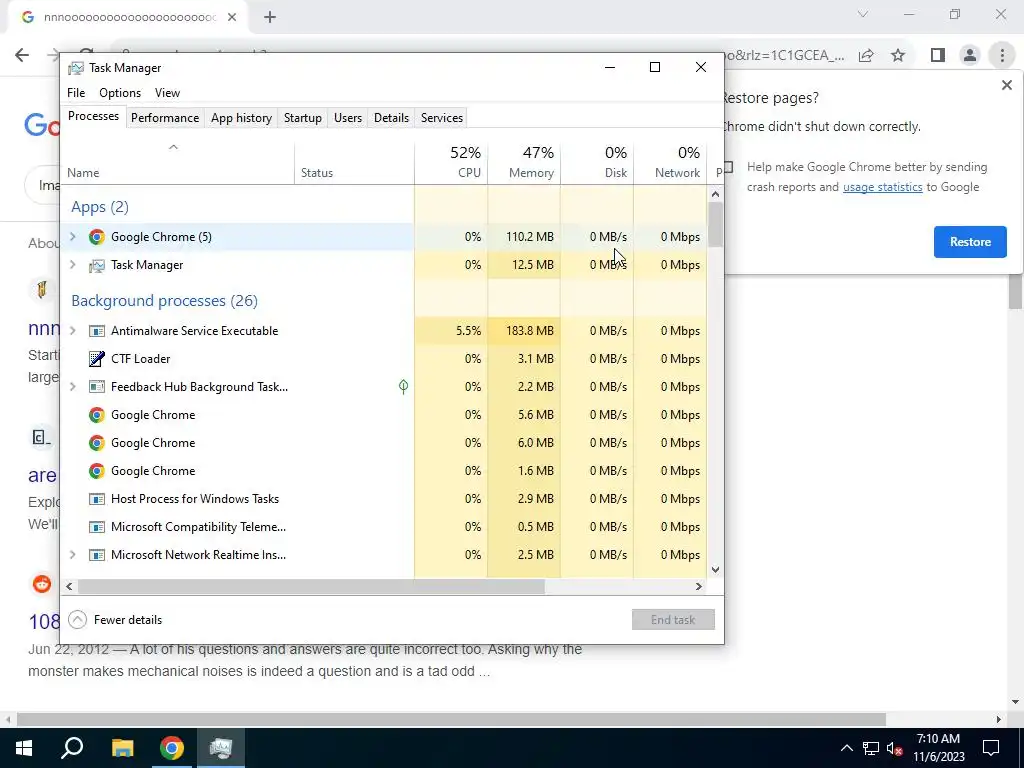Click the Antimalware Service Executable process icon
Image resolution: width=1024 pixels, height=768 pixels.
97,331
